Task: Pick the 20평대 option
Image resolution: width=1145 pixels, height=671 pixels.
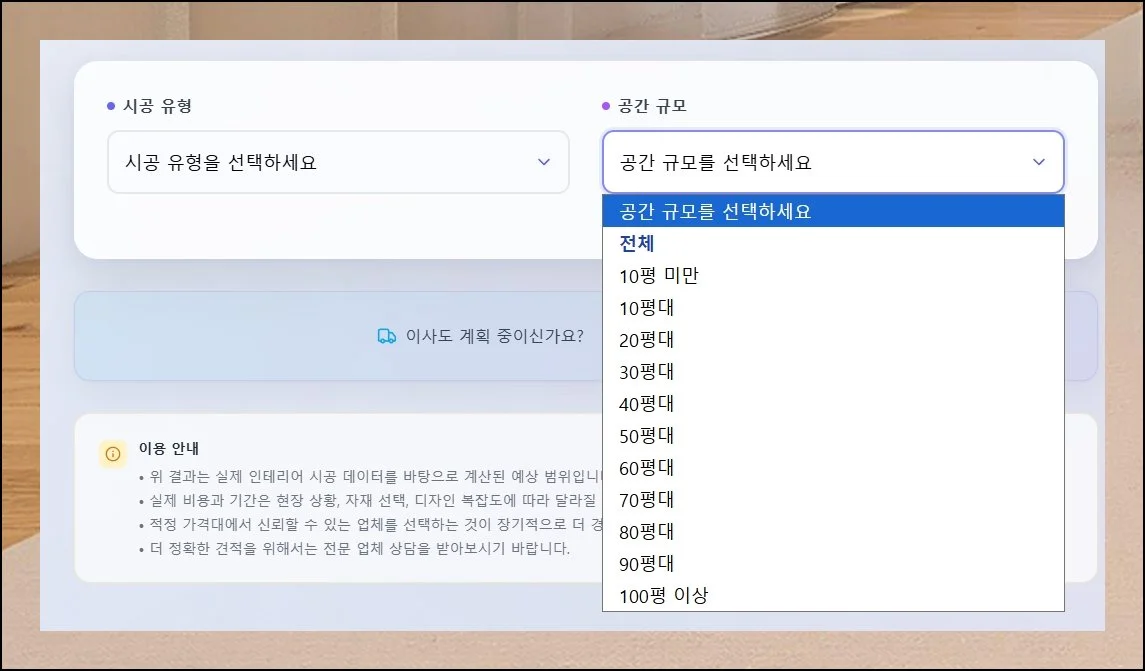Action: pyautogui.click(x=832, y=340)
